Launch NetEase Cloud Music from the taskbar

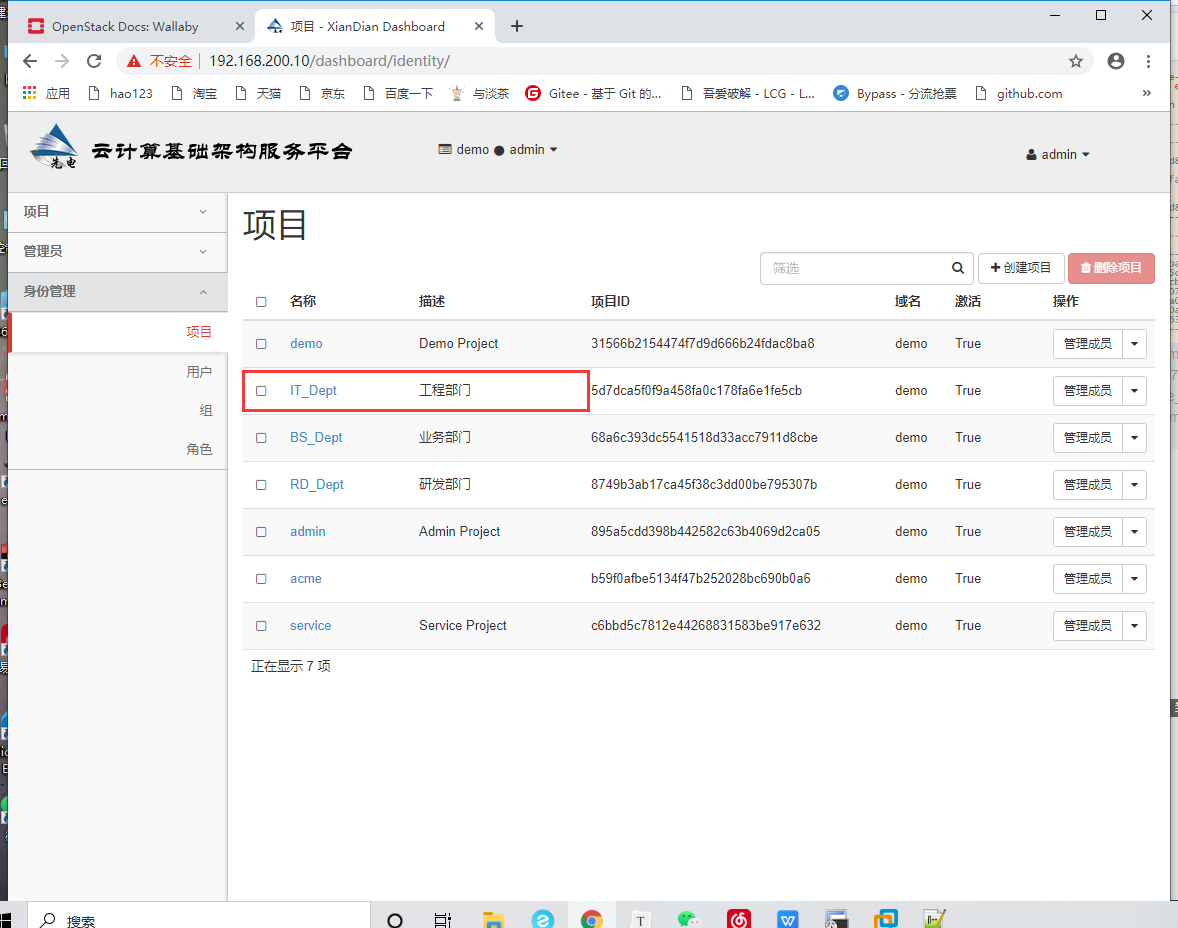(738, 917)
